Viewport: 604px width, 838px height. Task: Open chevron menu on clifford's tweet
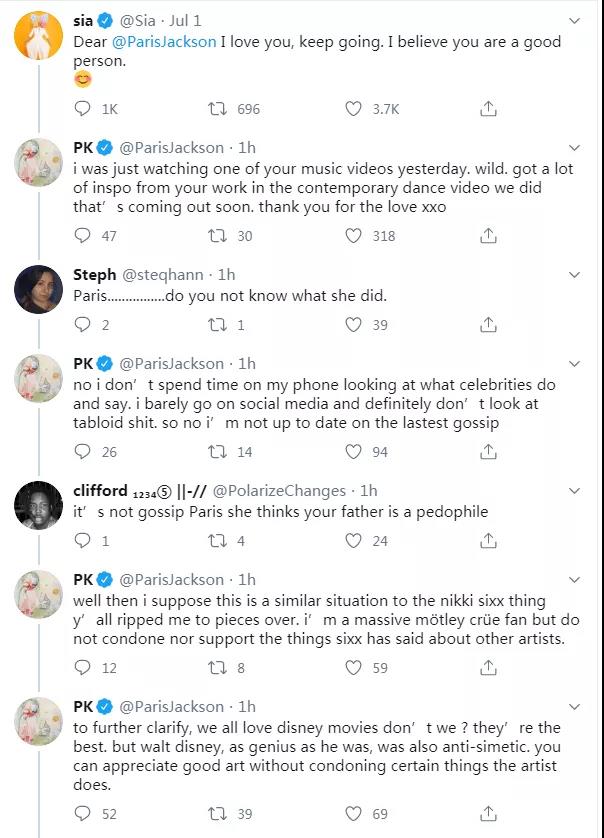(x=573, y=490)
